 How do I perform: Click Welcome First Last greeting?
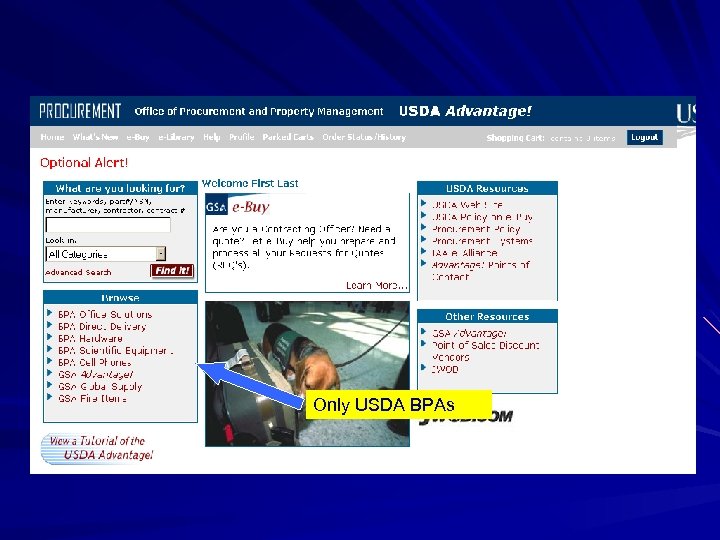coord(250,183)
